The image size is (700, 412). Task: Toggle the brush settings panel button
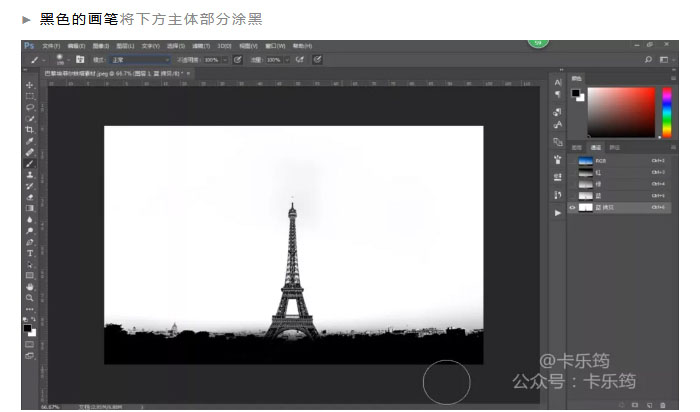click(x=80, y=59)
